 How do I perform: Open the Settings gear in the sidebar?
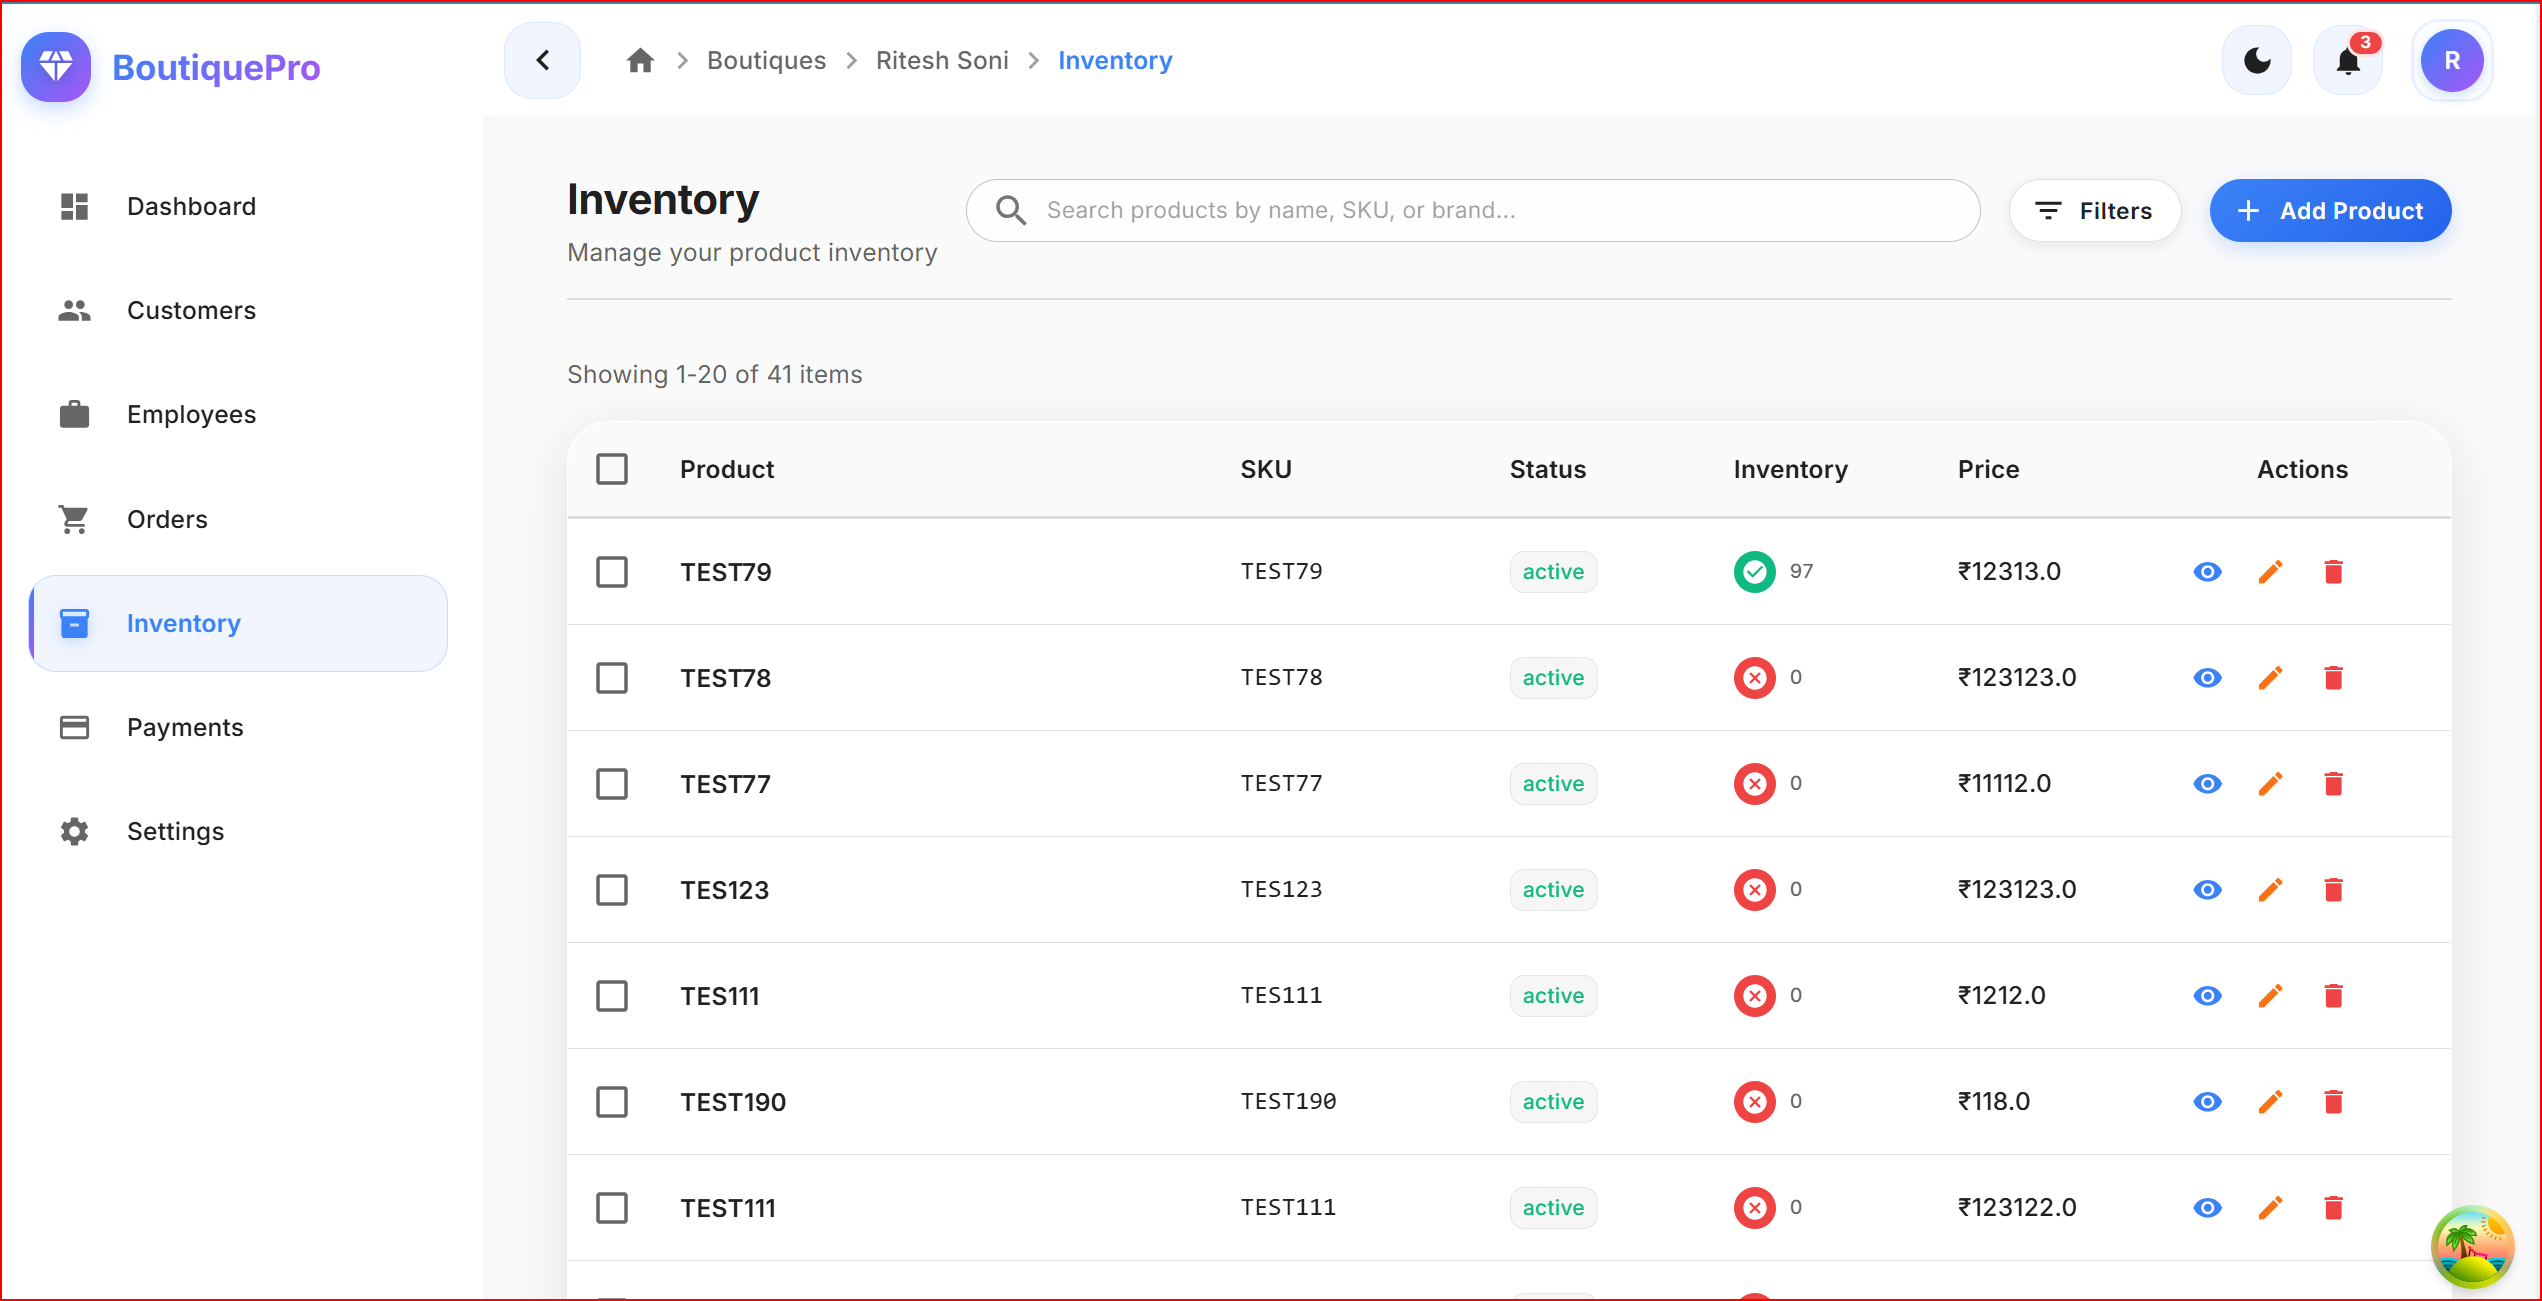(73, 831)
